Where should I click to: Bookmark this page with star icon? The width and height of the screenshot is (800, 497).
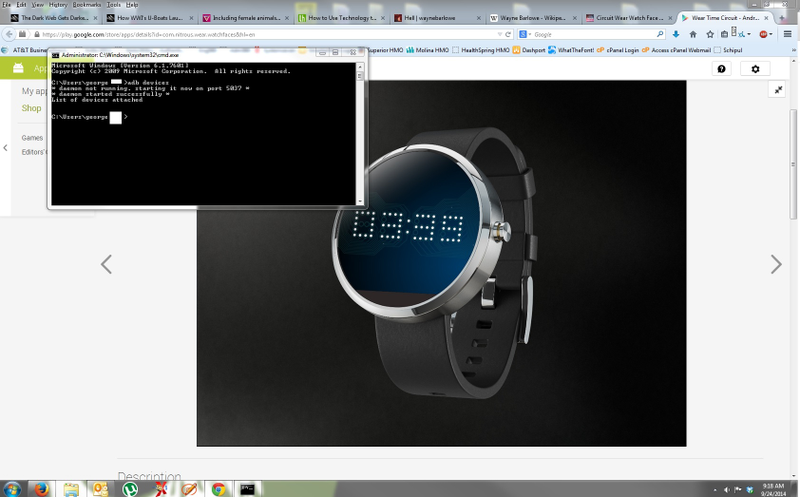710,34
